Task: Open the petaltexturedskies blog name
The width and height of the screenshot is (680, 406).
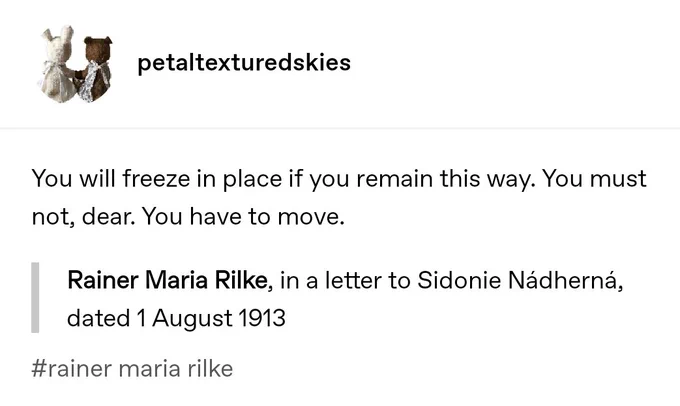Action: [x=244, y=63]
